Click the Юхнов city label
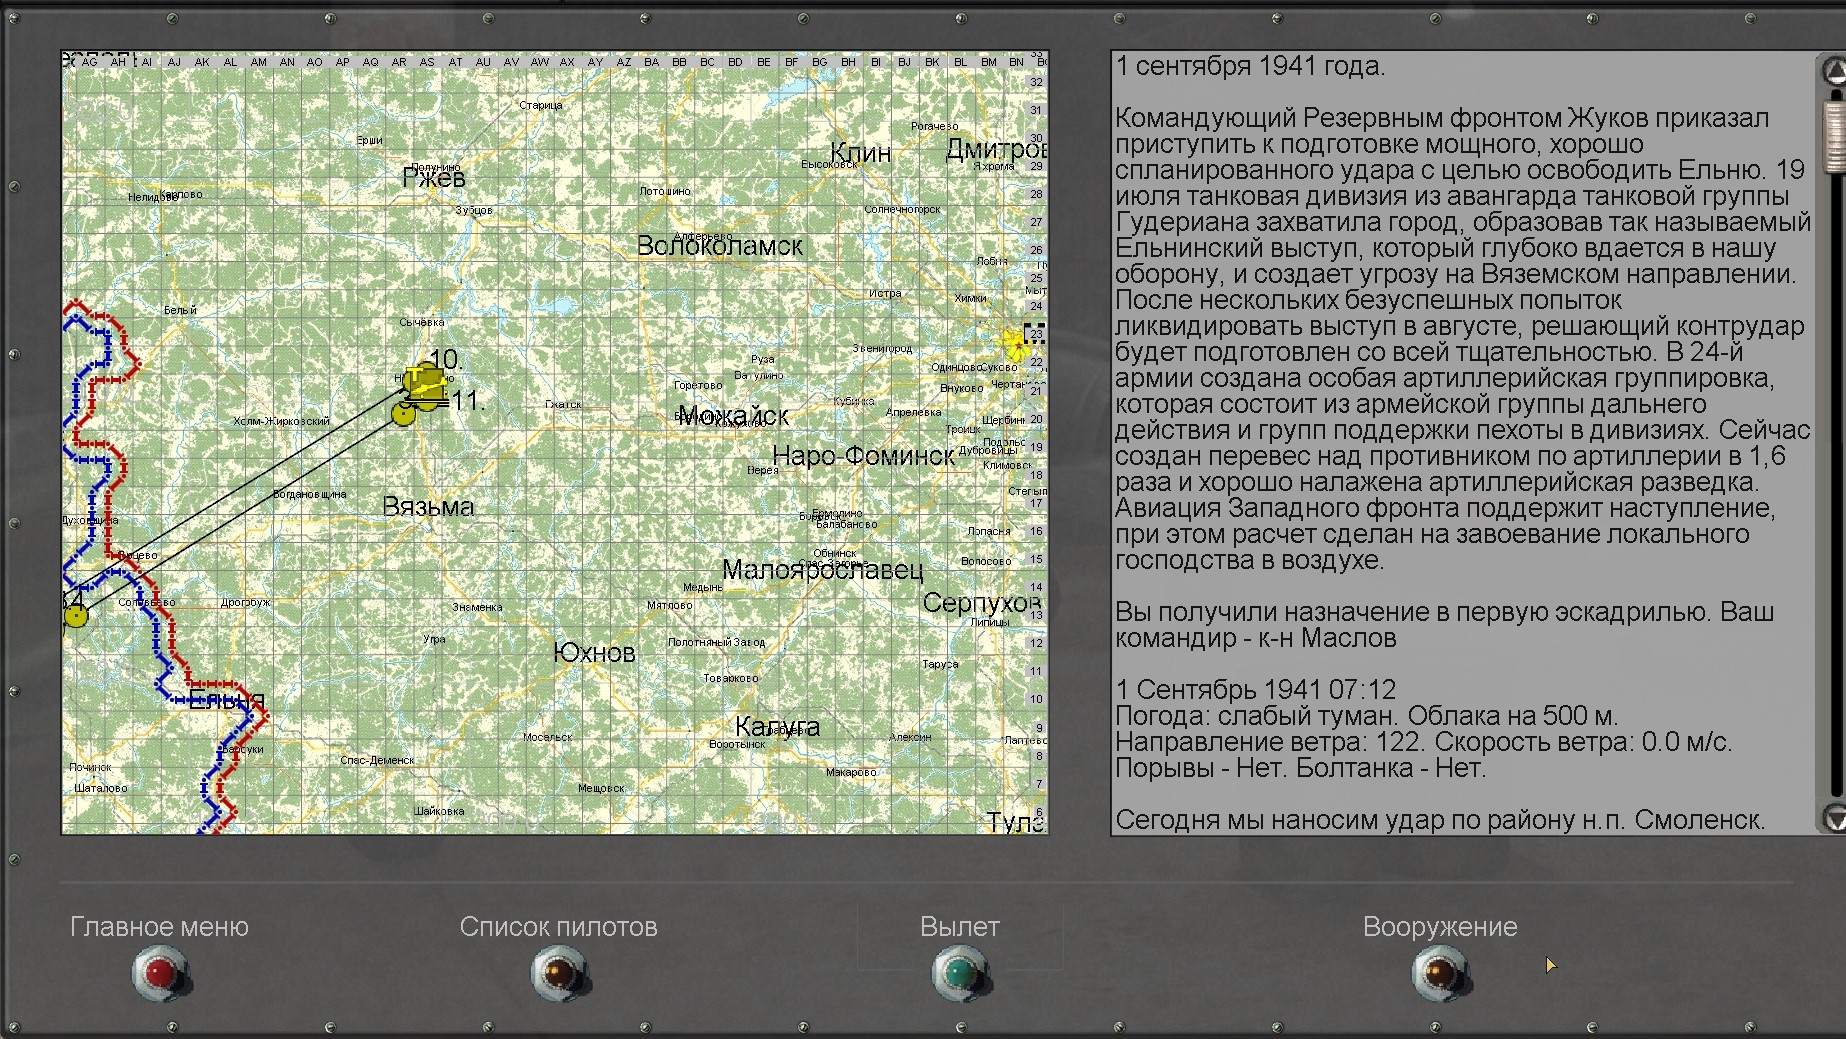 click(594, 653)
